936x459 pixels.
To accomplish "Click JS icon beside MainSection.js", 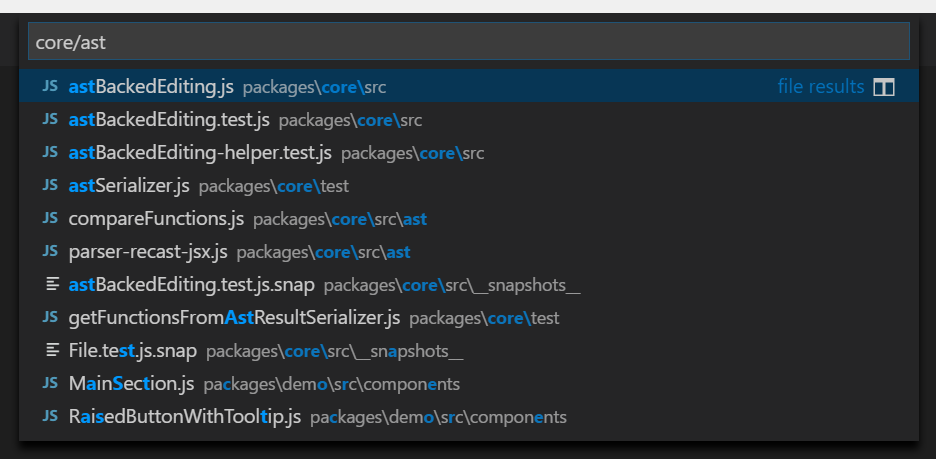I will click(x=51, y=383).
